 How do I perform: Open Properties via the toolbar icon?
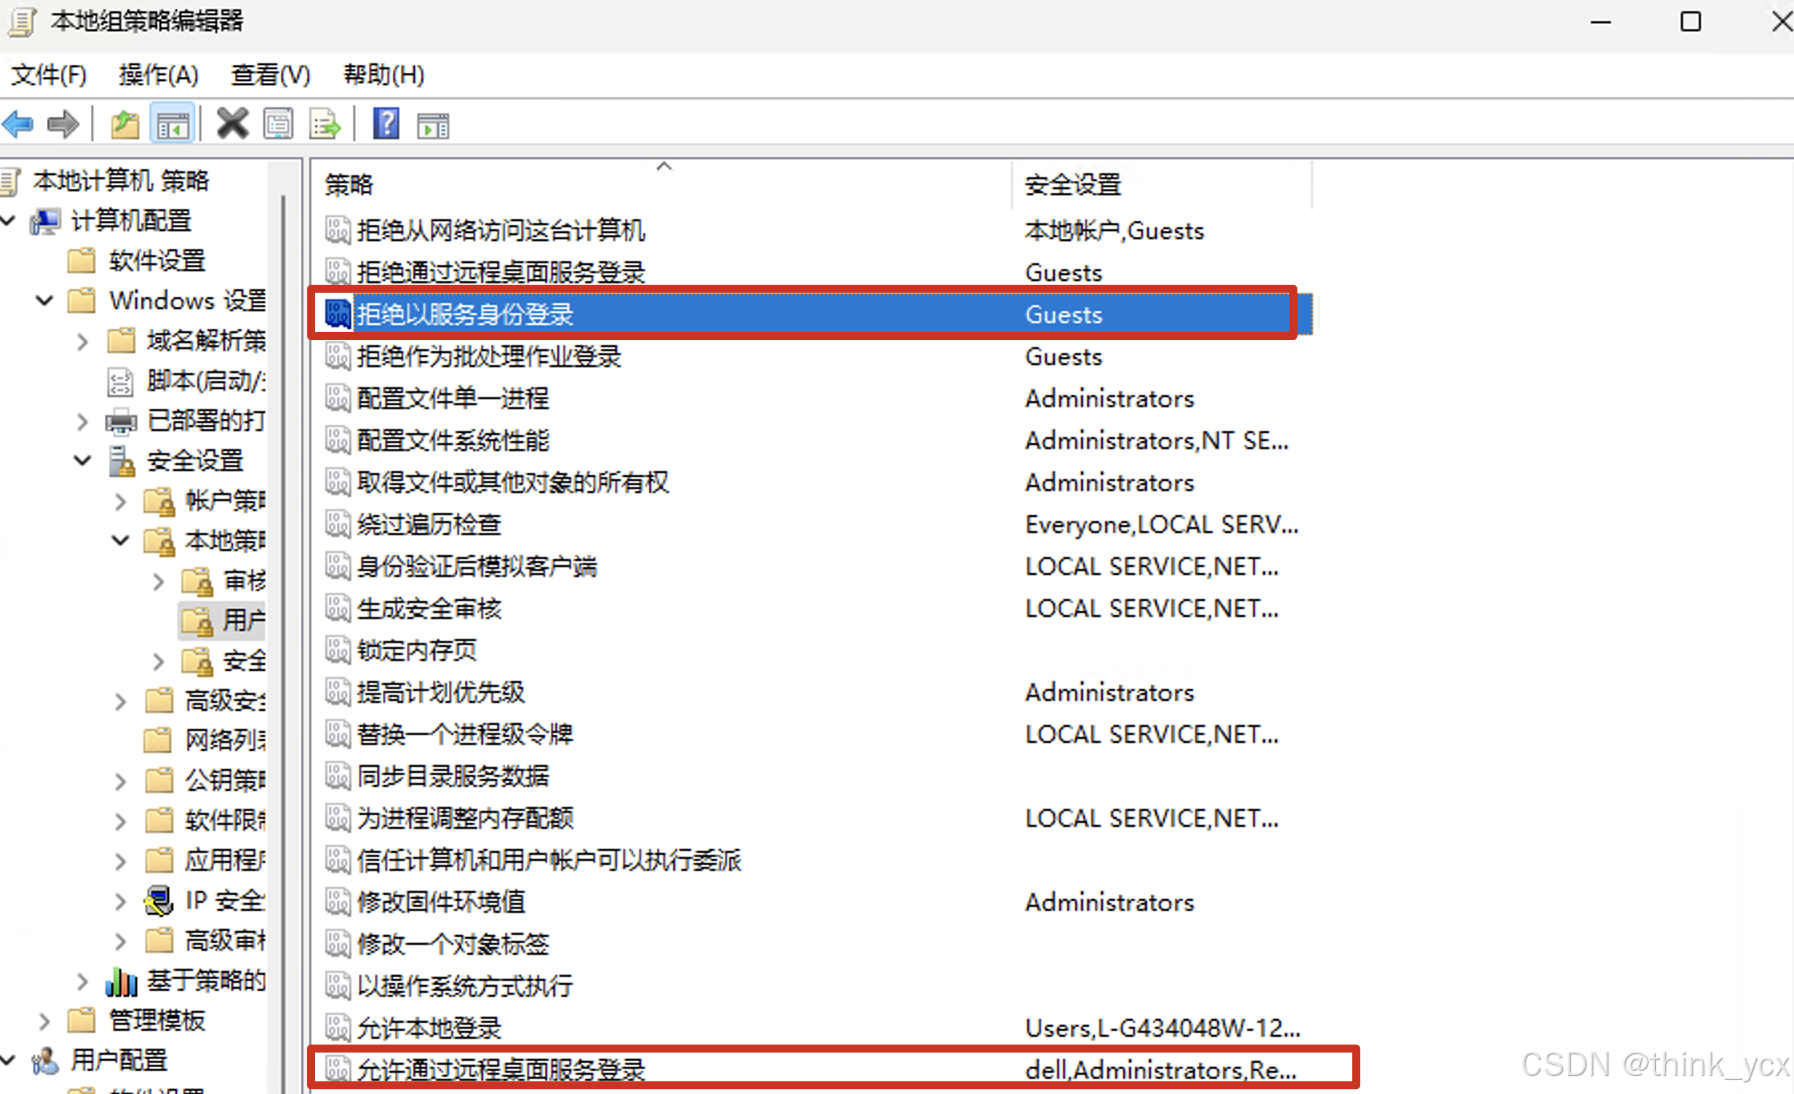[278, 124]
